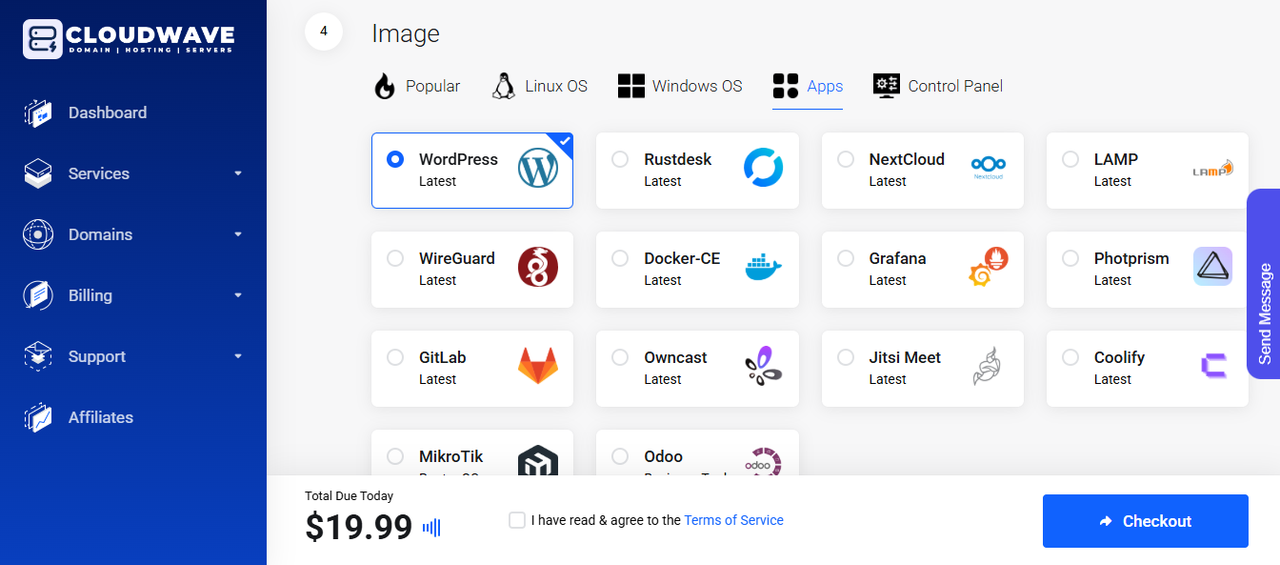Select the Grafana radio button

coord(846,258)
